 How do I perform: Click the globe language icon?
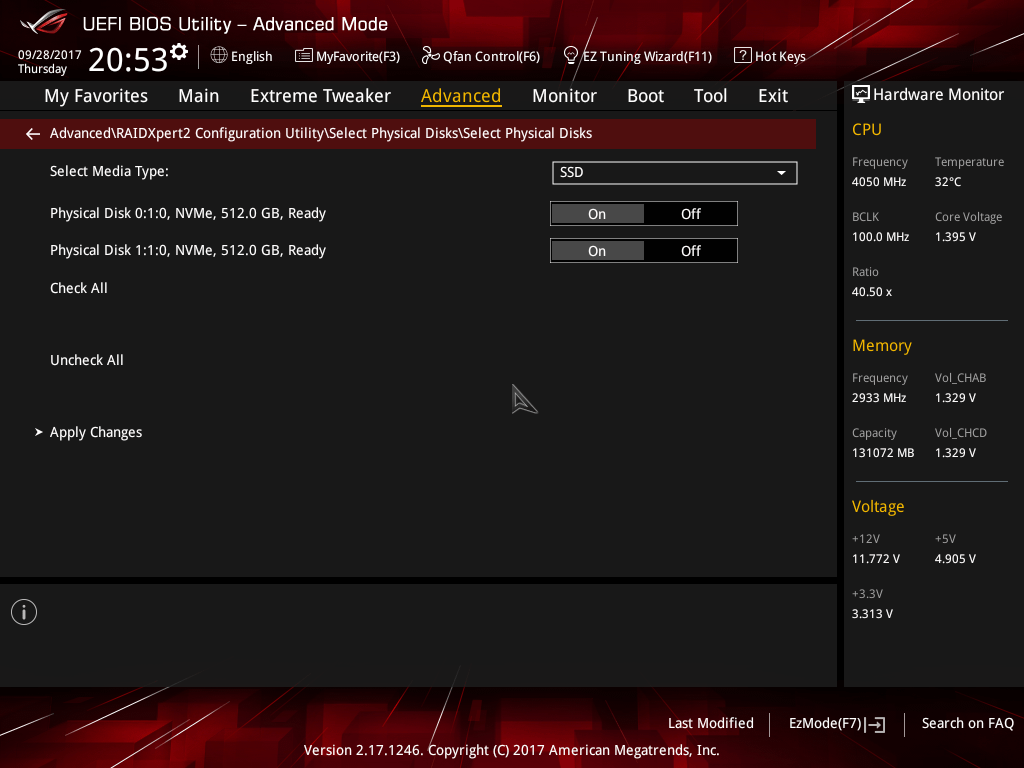click(219, 56)
